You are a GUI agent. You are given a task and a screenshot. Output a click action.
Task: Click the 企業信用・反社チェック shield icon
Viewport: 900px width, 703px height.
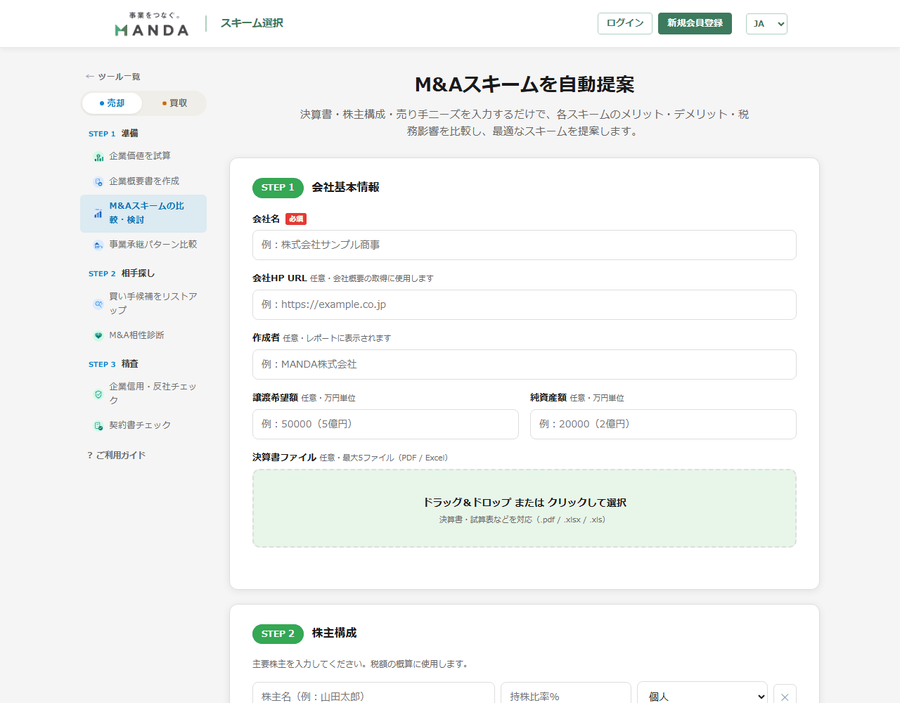coord(99,394)
